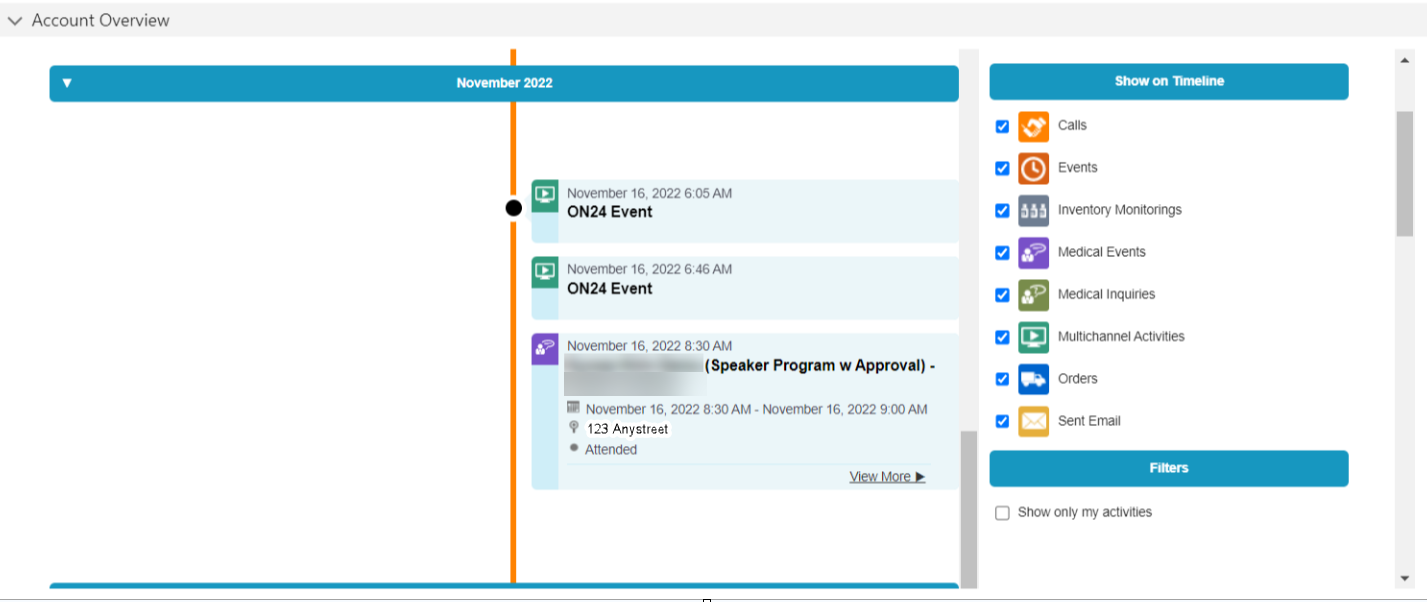The width and height of the screenshot is (1427, 602).
Task: Open the 6:05 AM ON24 Event title
Action: pos(609,212)
